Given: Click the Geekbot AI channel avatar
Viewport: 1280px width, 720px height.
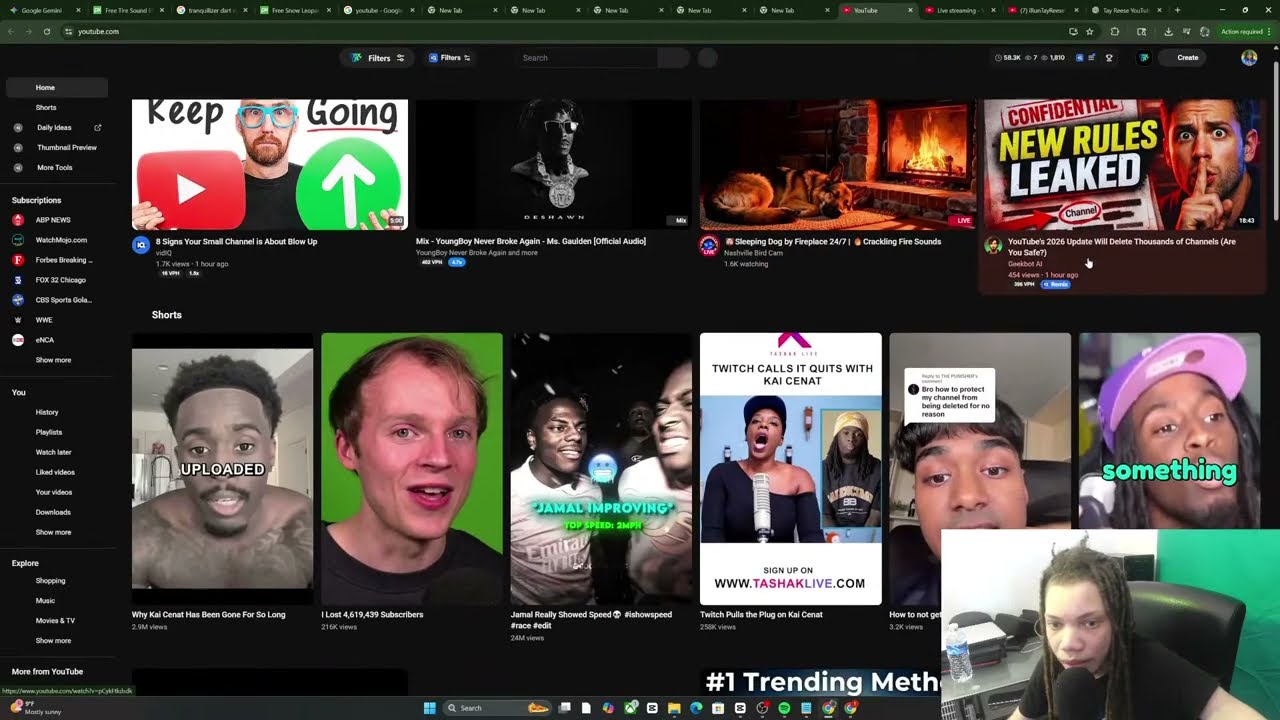Looking at the screenshot, I should coord(993,245).
